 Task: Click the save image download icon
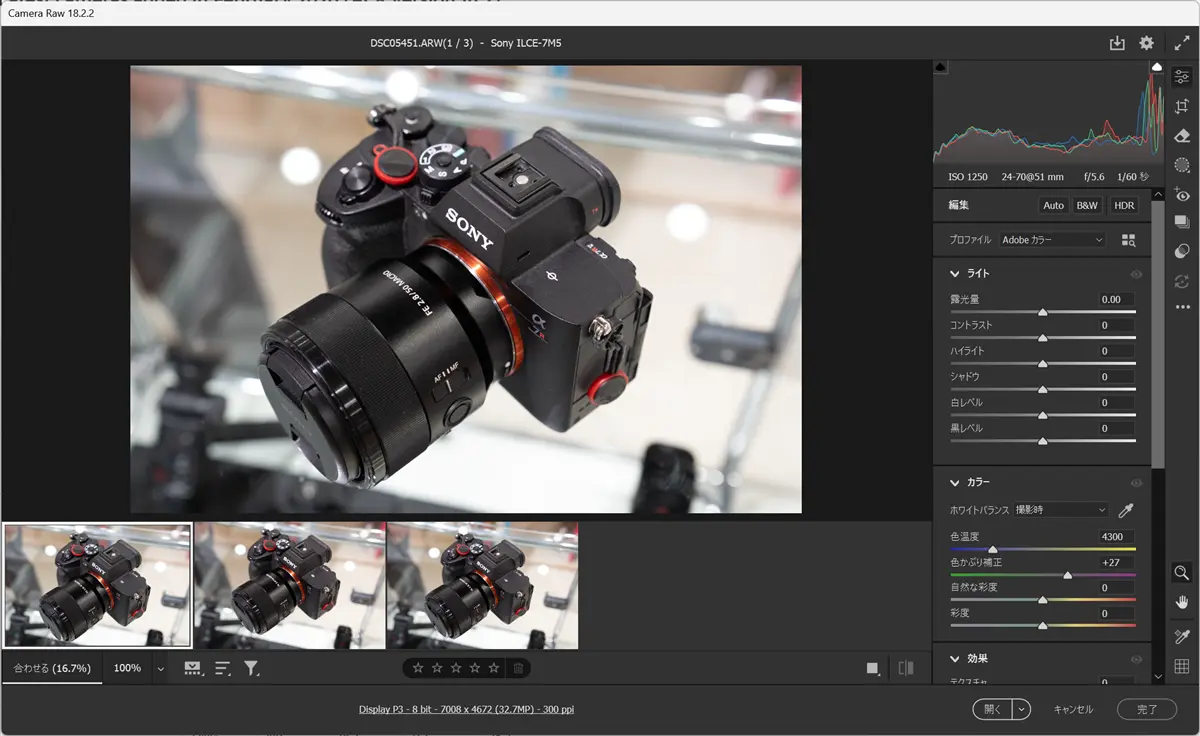pyautogui.click(x=1117, y=43)
